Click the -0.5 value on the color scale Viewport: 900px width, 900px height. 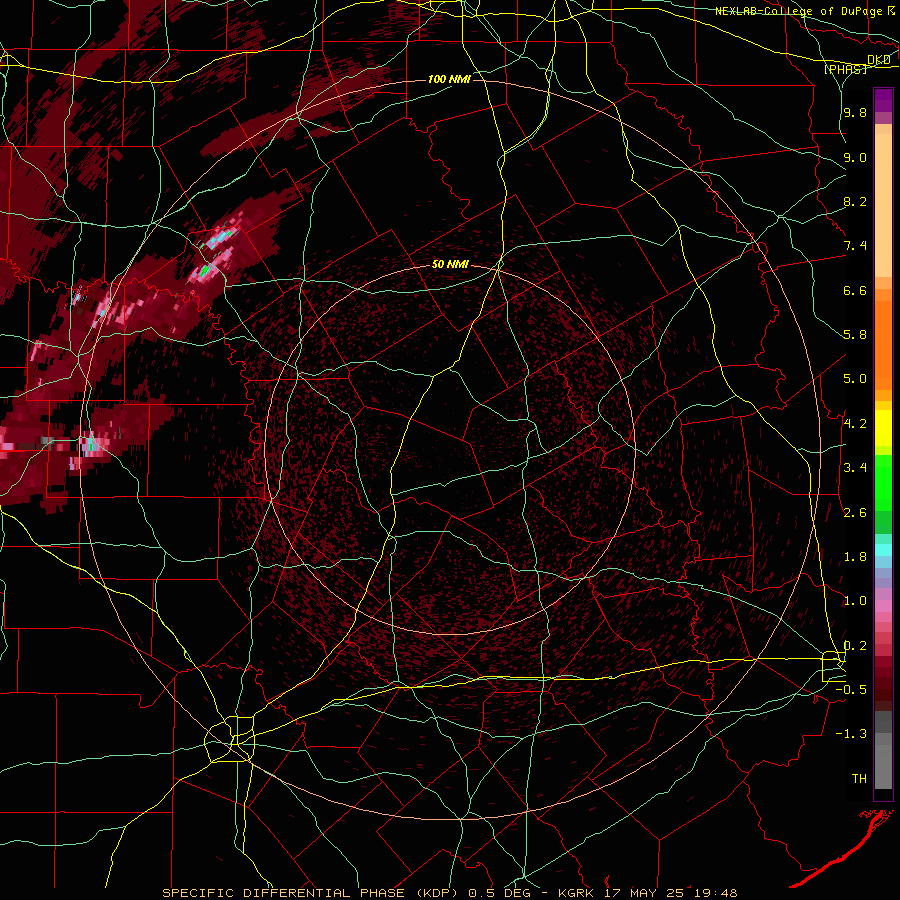tap(851, 690)
